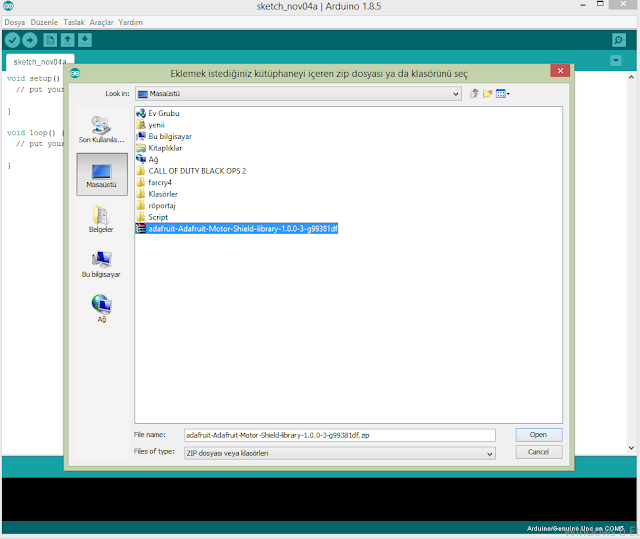Image resolution: width=640 pixels, height=539 pixels.
Task: Click editor scrollbar up arrow
Action: (x=631, y=77)
